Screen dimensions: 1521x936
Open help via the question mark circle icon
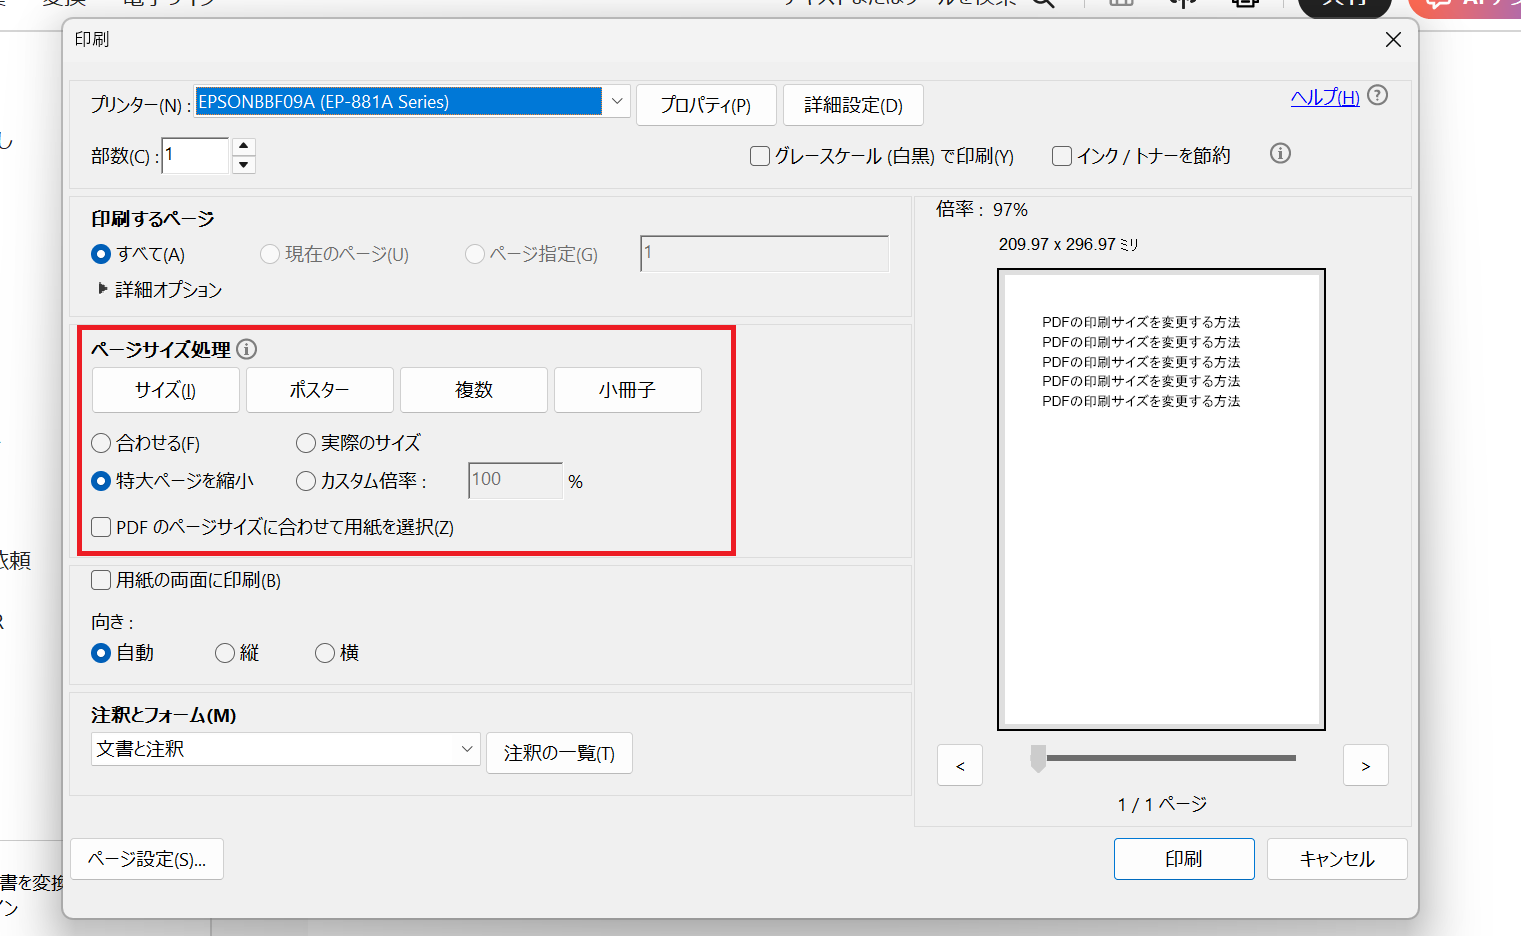pyautogui.click(x=1378, y=96)
